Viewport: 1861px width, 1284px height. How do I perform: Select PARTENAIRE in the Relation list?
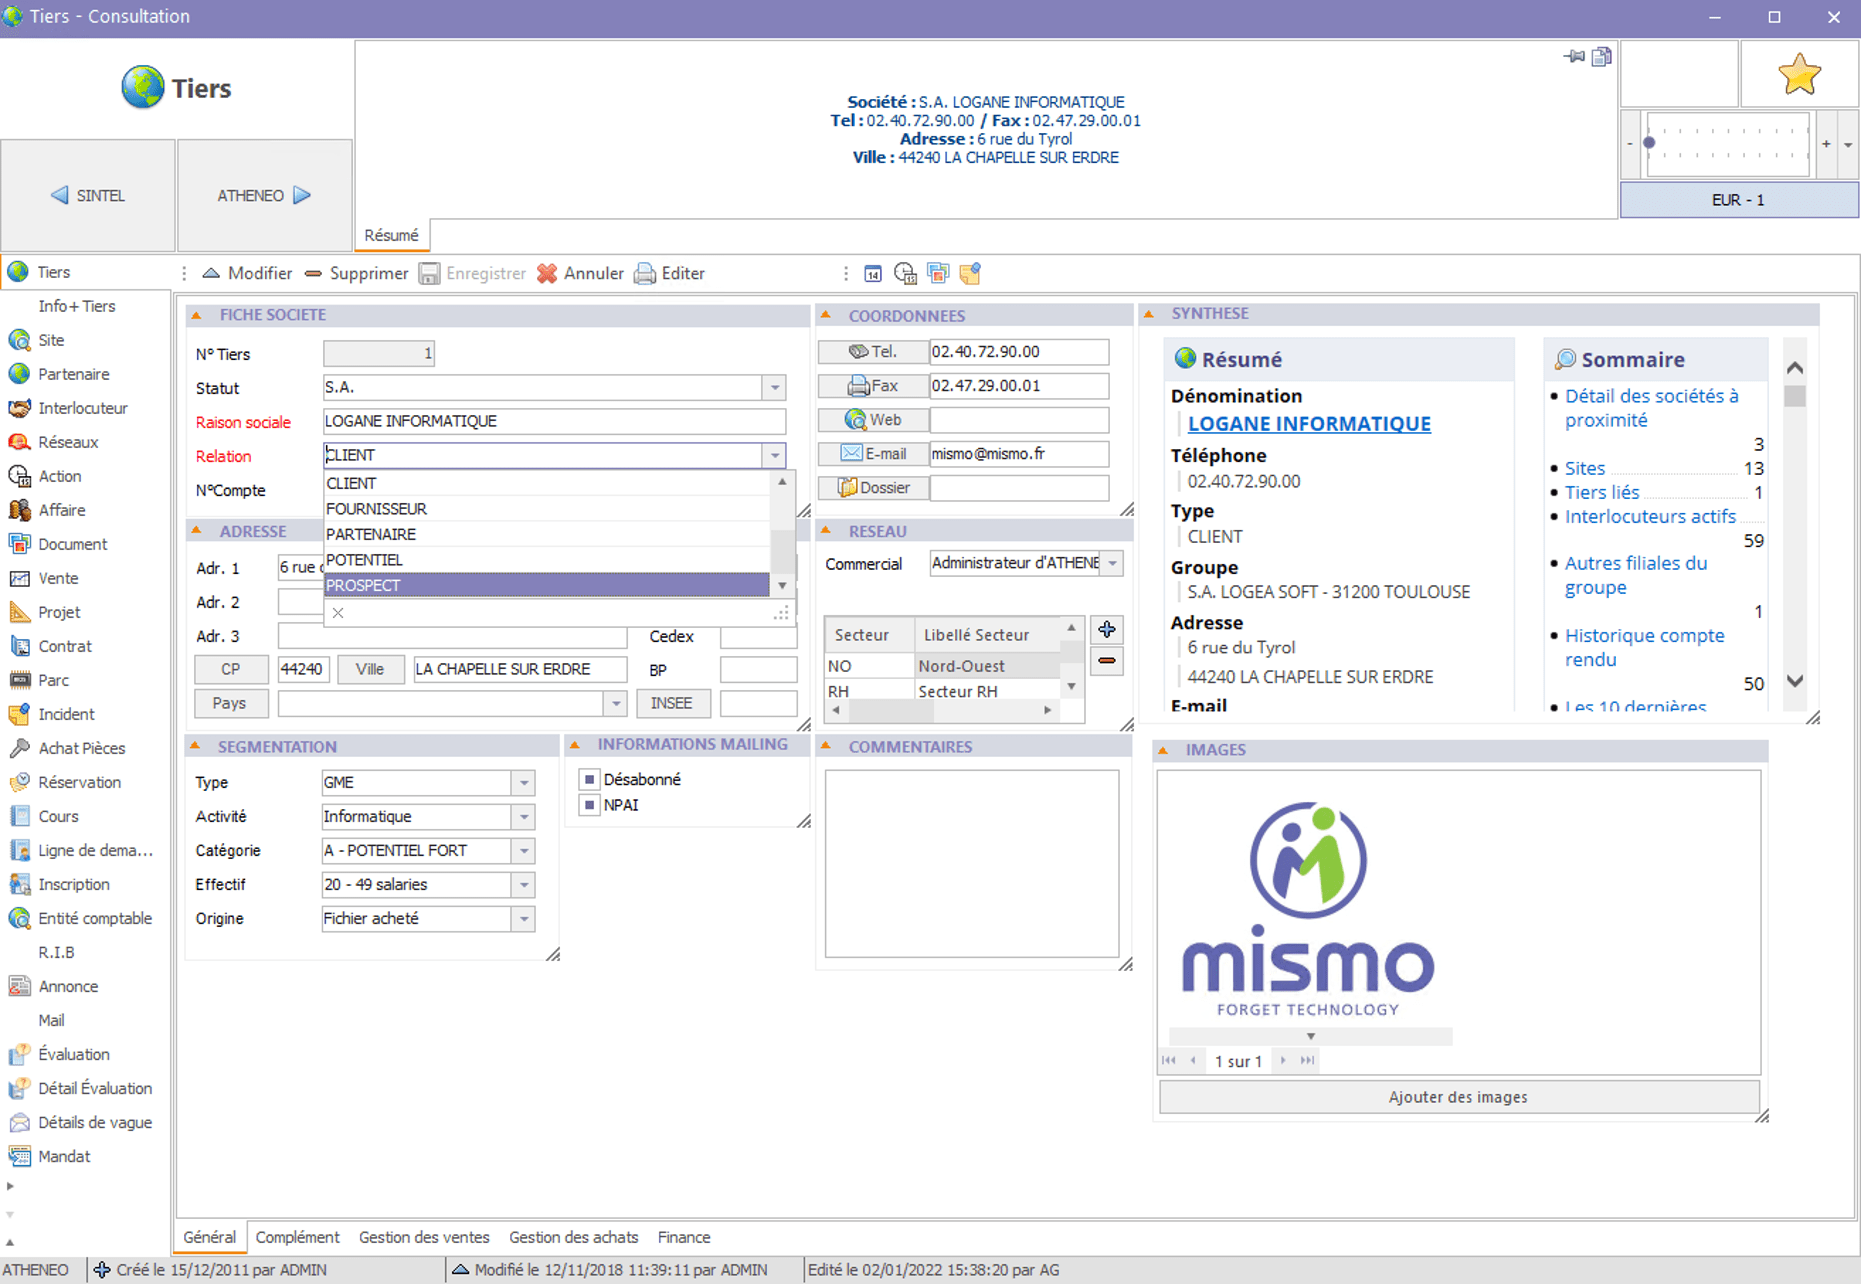[547, 534]
